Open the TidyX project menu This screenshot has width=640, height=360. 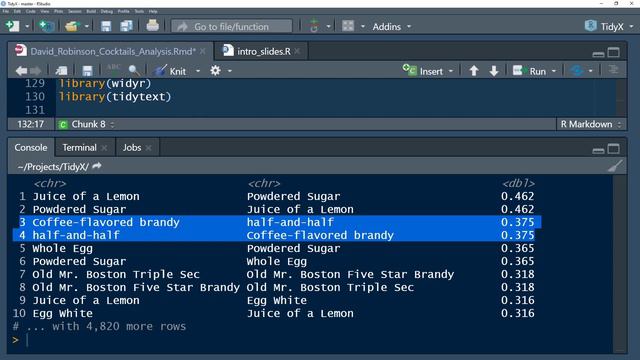coord(609,27)
